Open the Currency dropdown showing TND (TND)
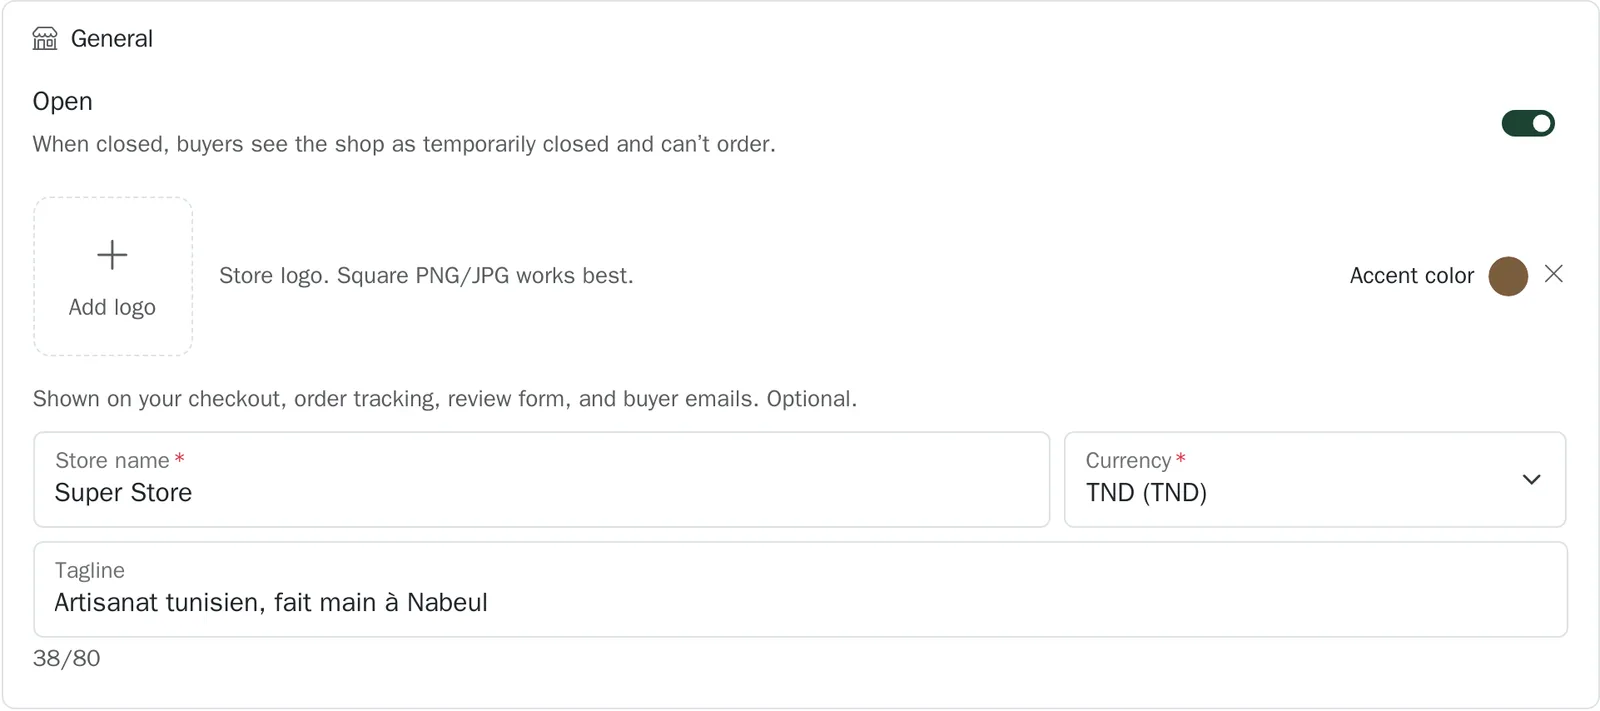The image size is (1600, 711). click(x=1315, y=480)
